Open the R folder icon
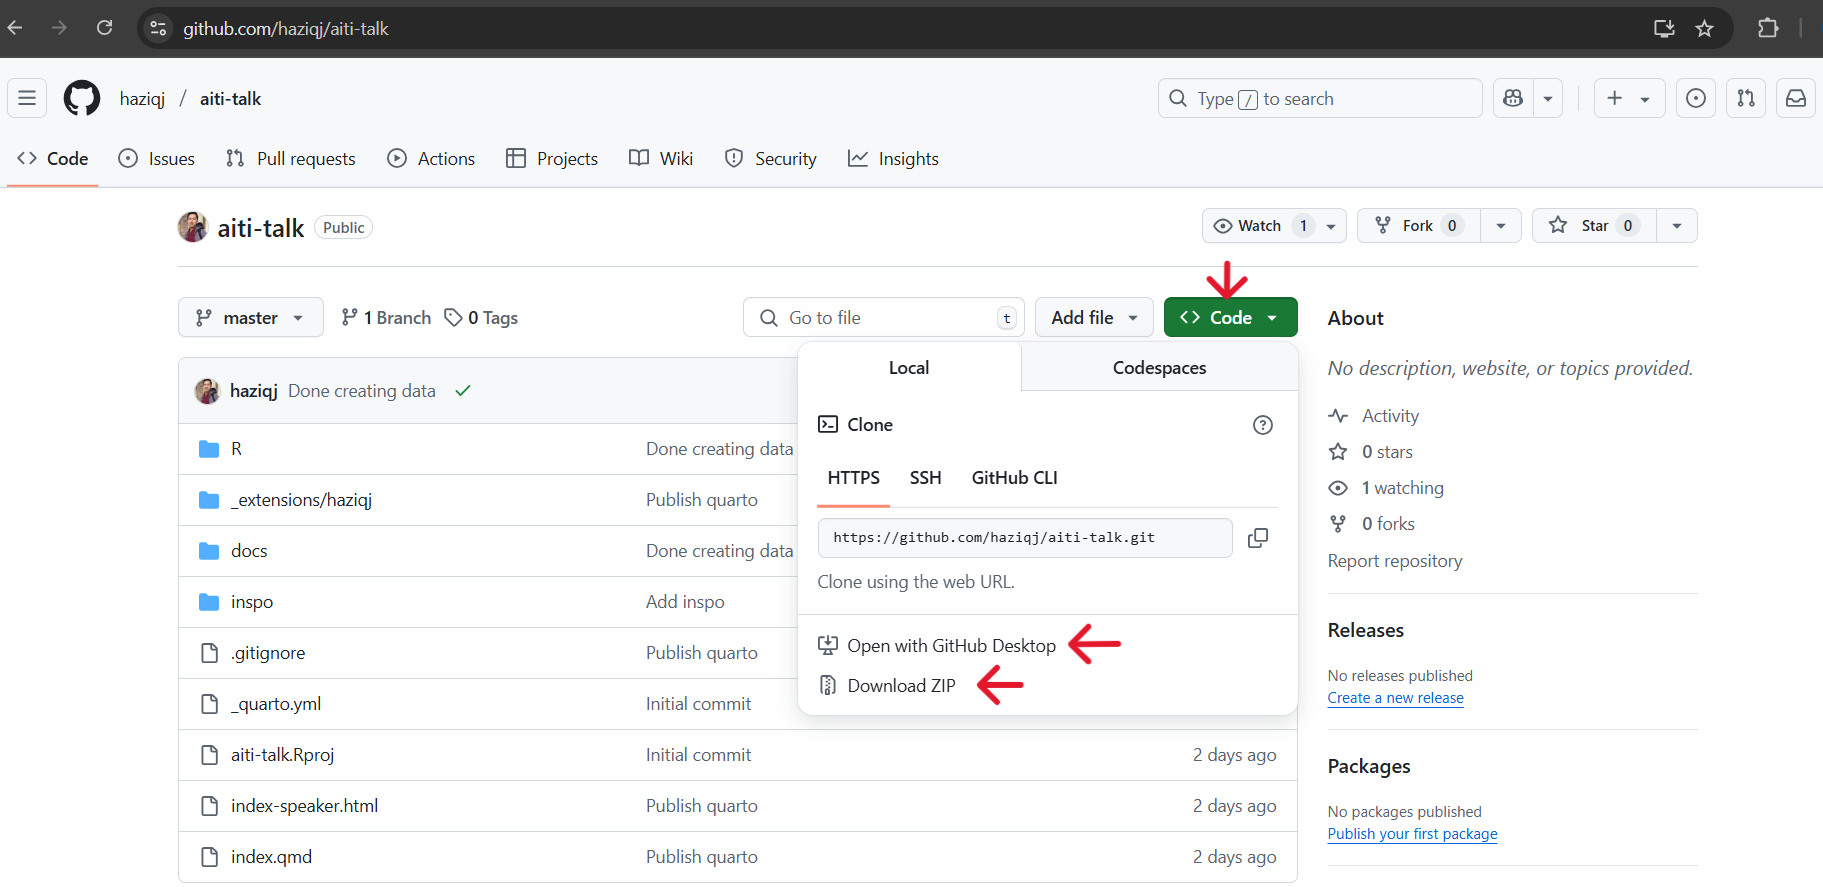This screenshot has width=1823, height=887. [209, 449]
